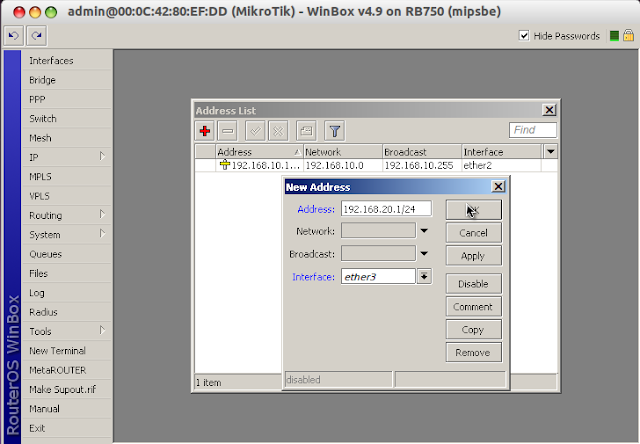Click the Interface field showing ether3

click(x=378, y=276)
